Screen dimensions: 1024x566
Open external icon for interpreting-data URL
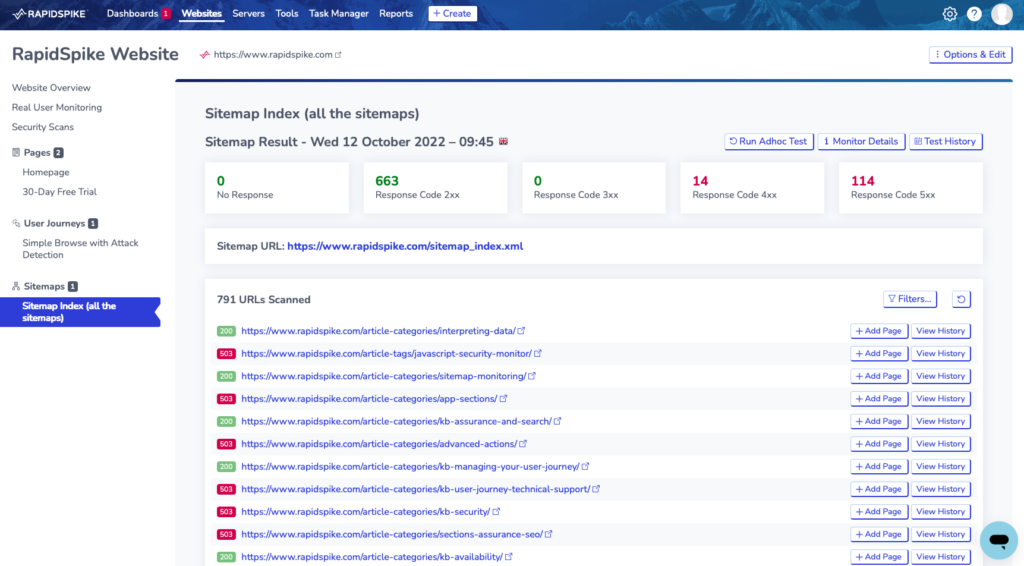click(521, 331)
